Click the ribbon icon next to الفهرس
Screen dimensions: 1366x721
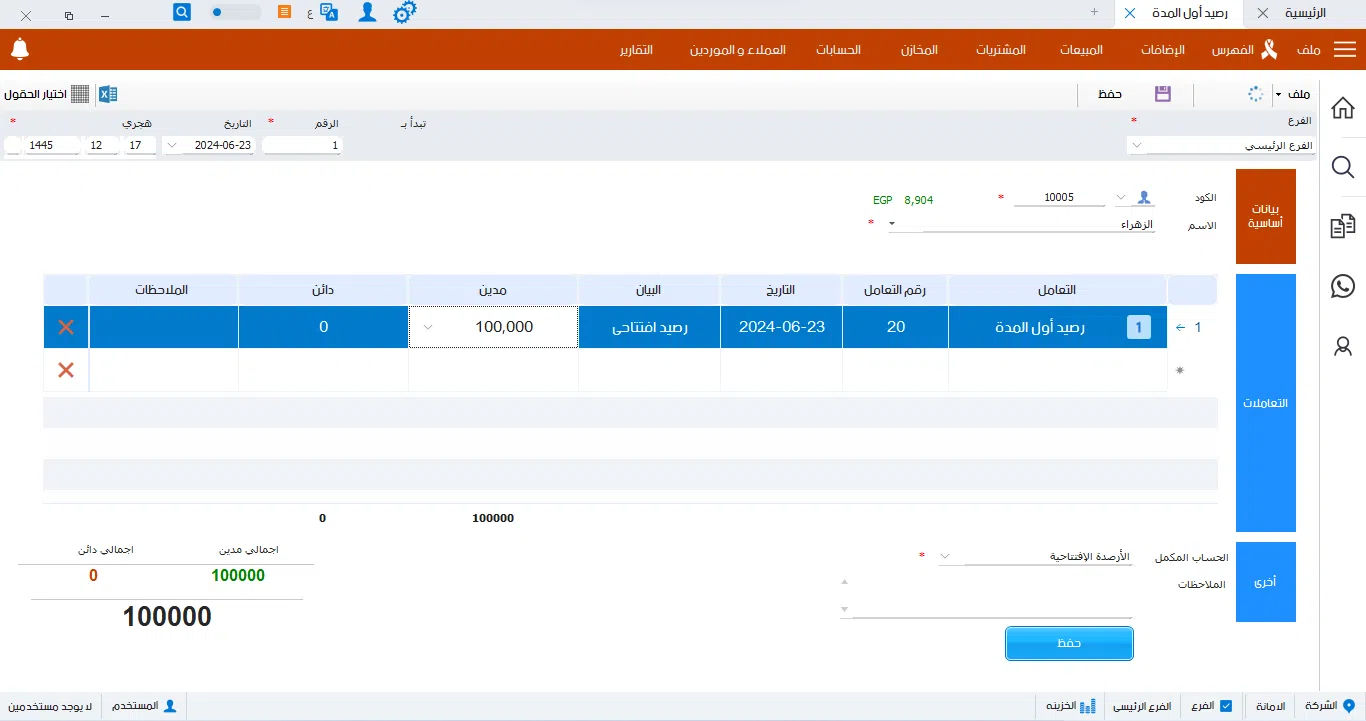1269,49
